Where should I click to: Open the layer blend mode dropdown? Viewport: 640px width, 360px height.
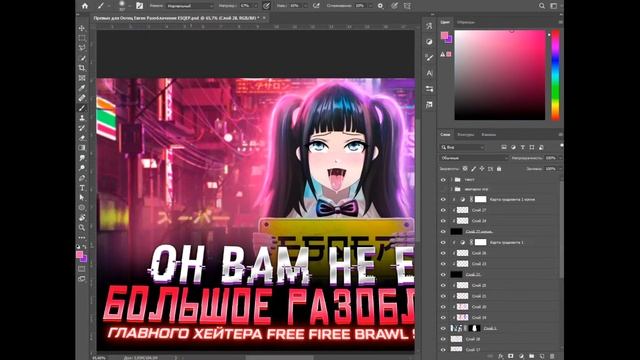pos(474,158)
